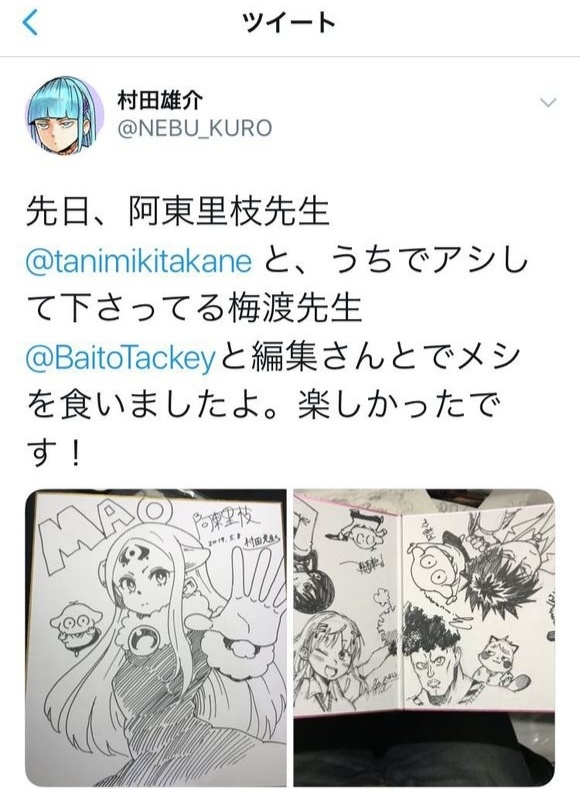Open the @BaitoTackey mention link

tap(120, 359)
